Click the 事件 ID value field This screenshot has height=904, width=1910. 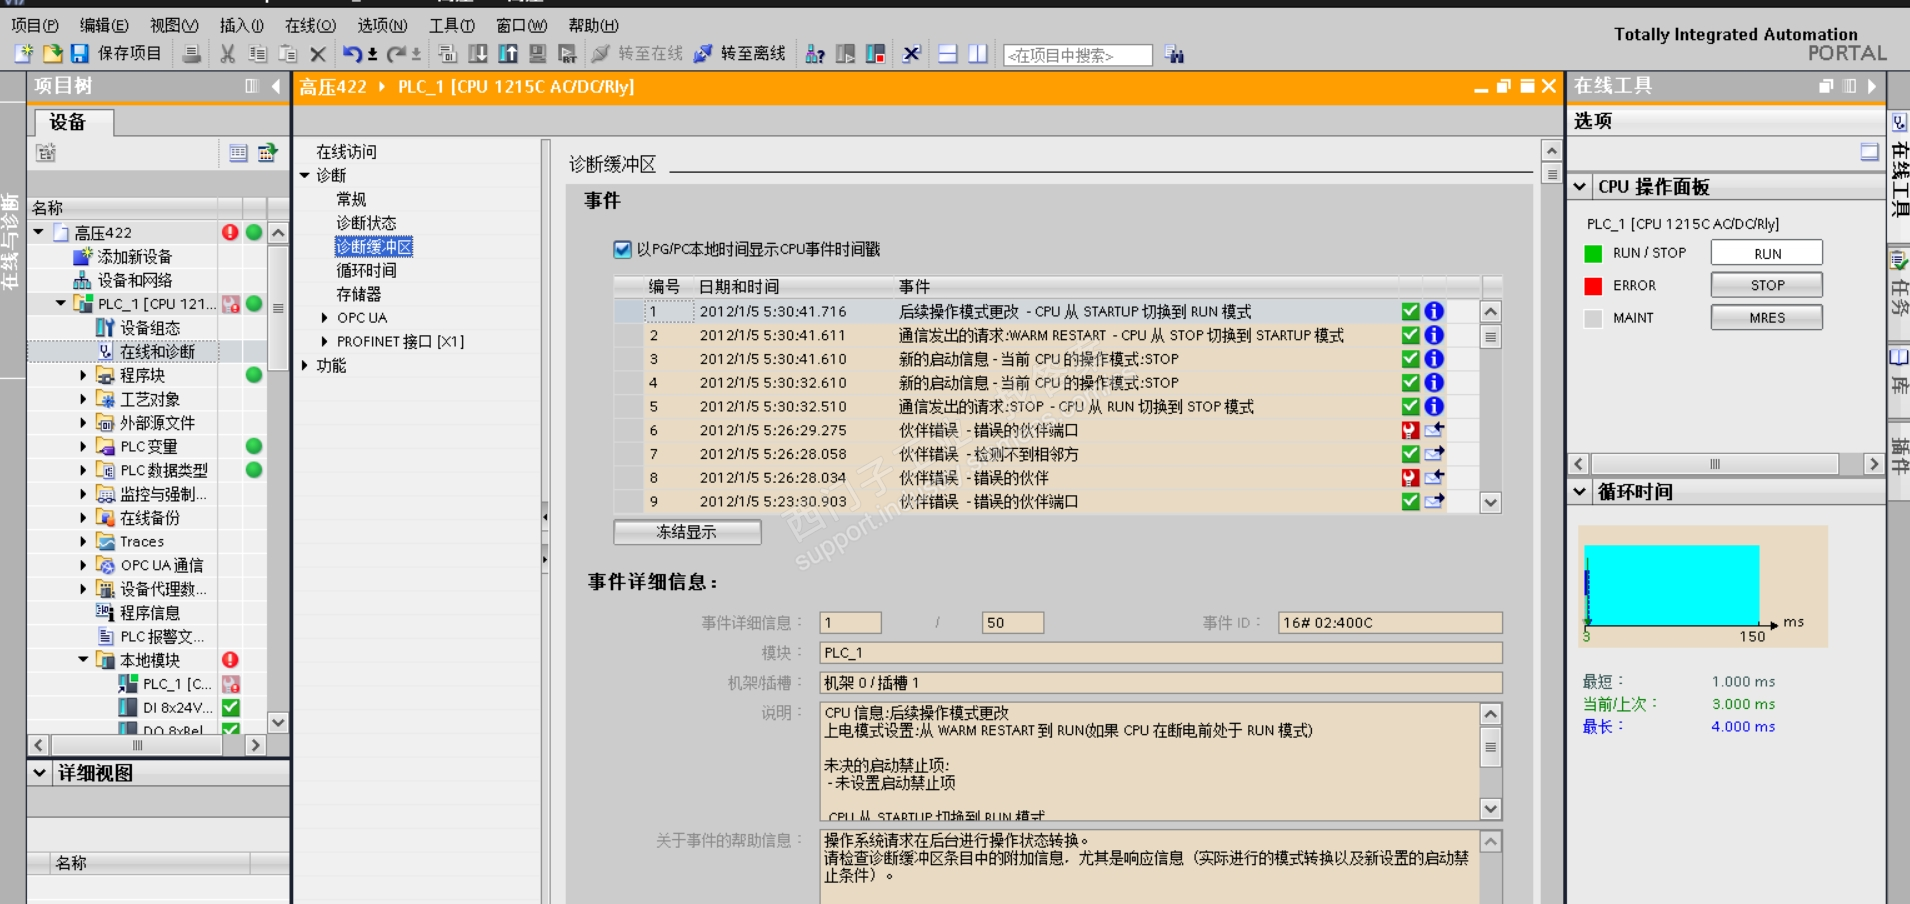pyautogui.click(x=1390, y=623)
